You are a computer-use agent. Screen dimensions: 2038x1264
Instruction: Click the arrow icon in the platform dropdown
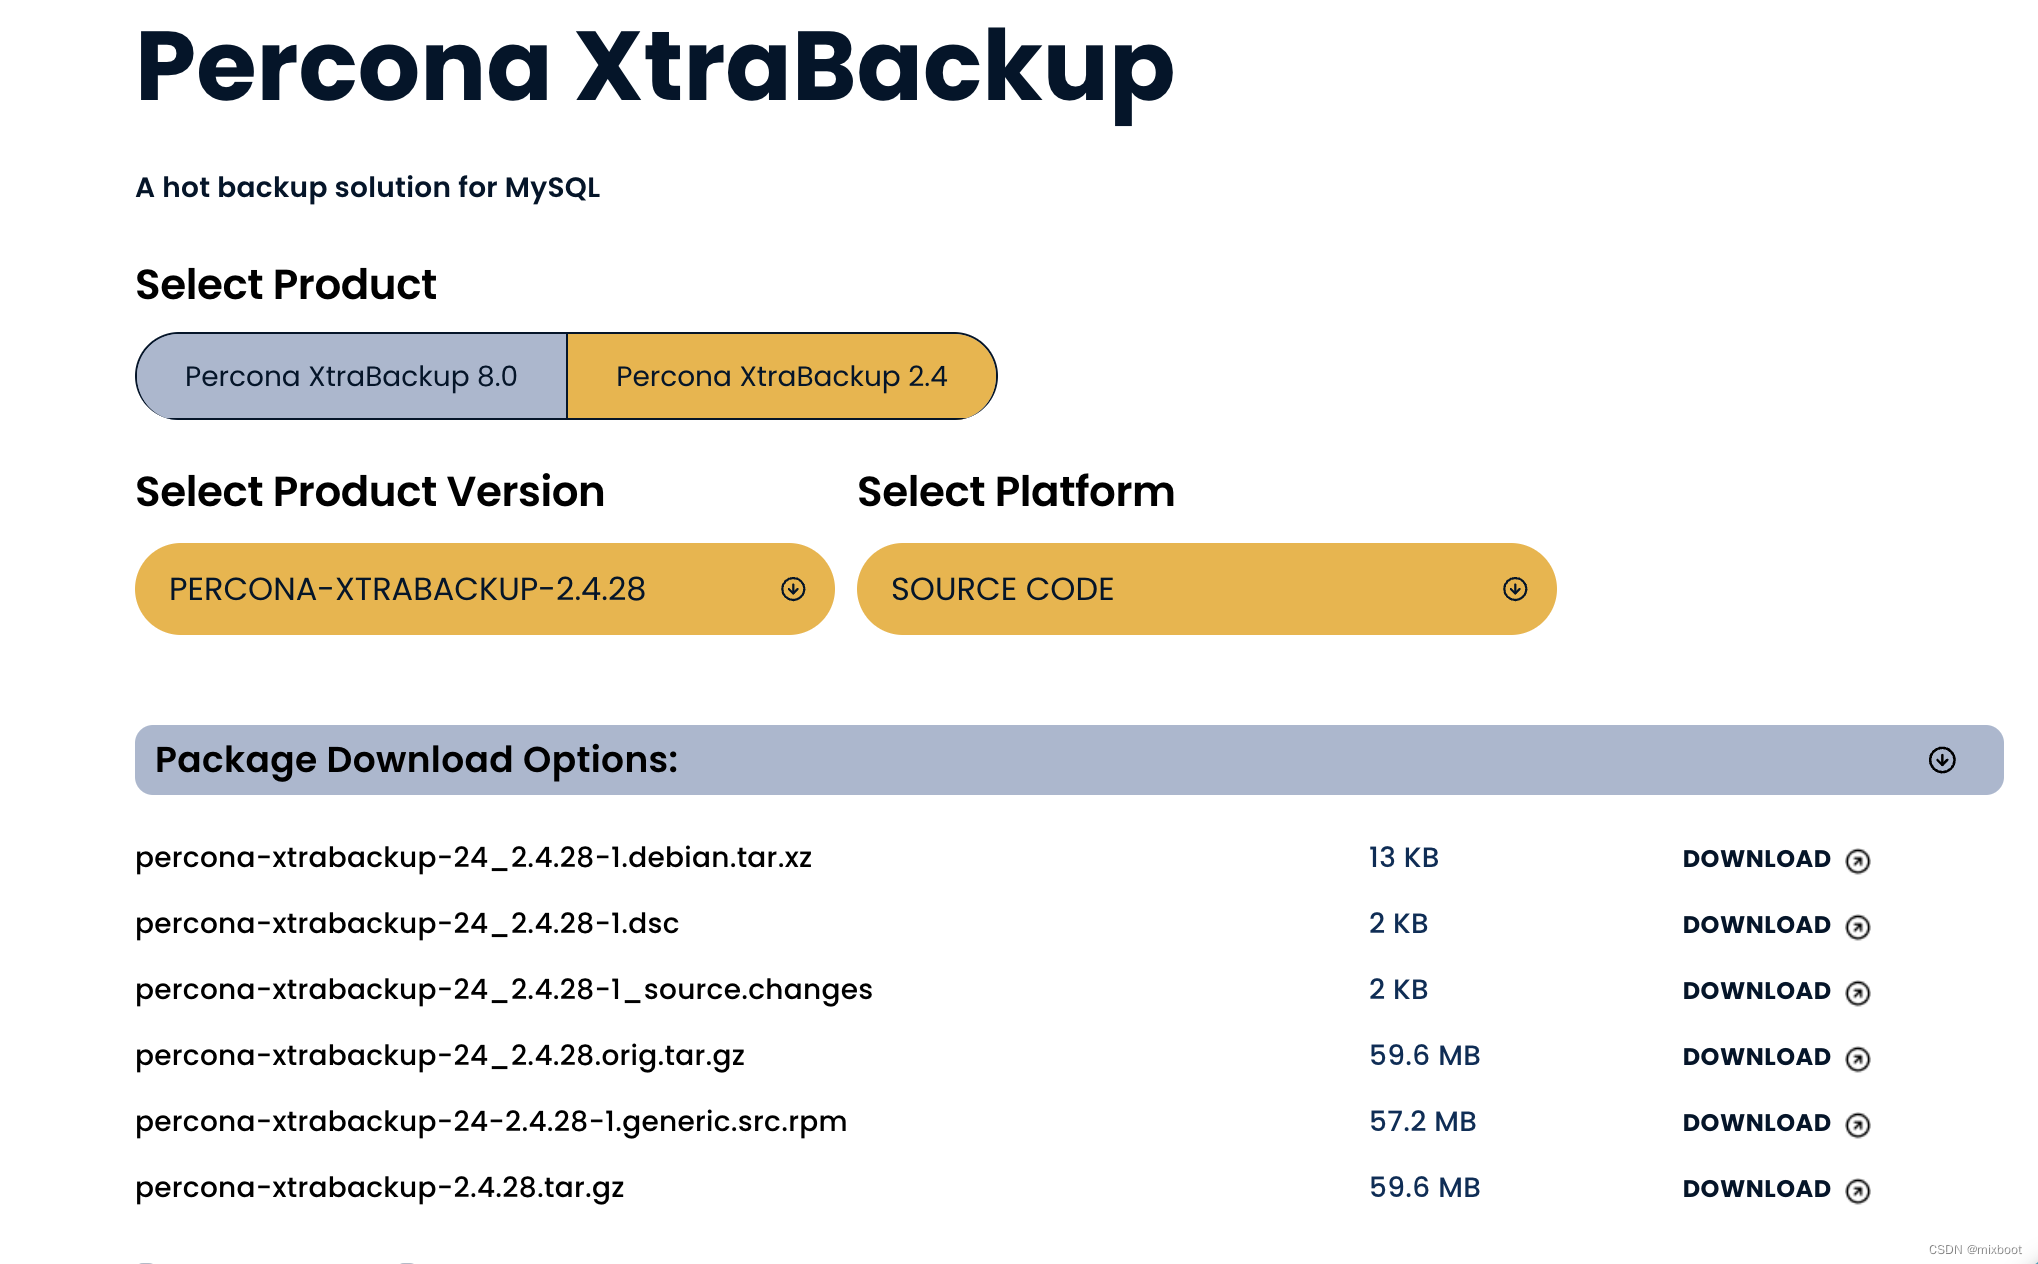tap(1515, 589)
